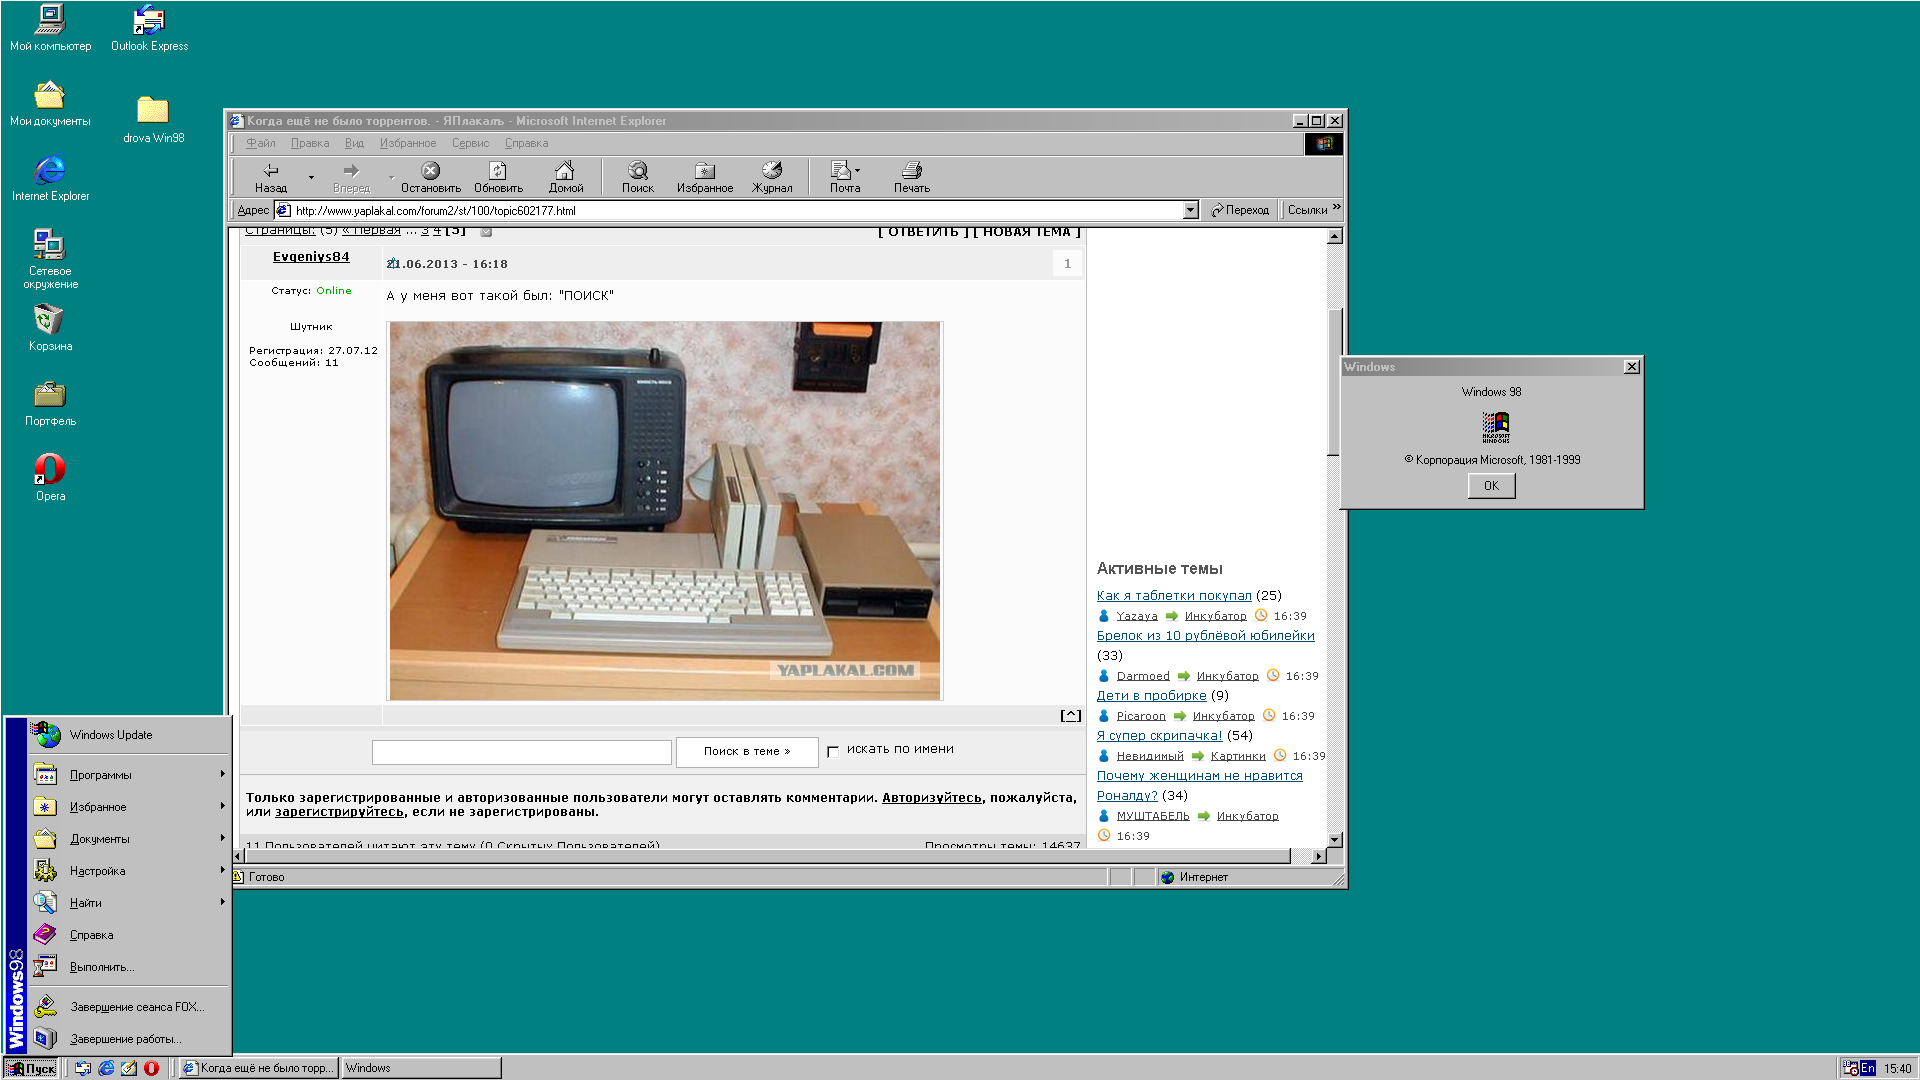Click the Evgeniys84 username link

click(311, 257)
